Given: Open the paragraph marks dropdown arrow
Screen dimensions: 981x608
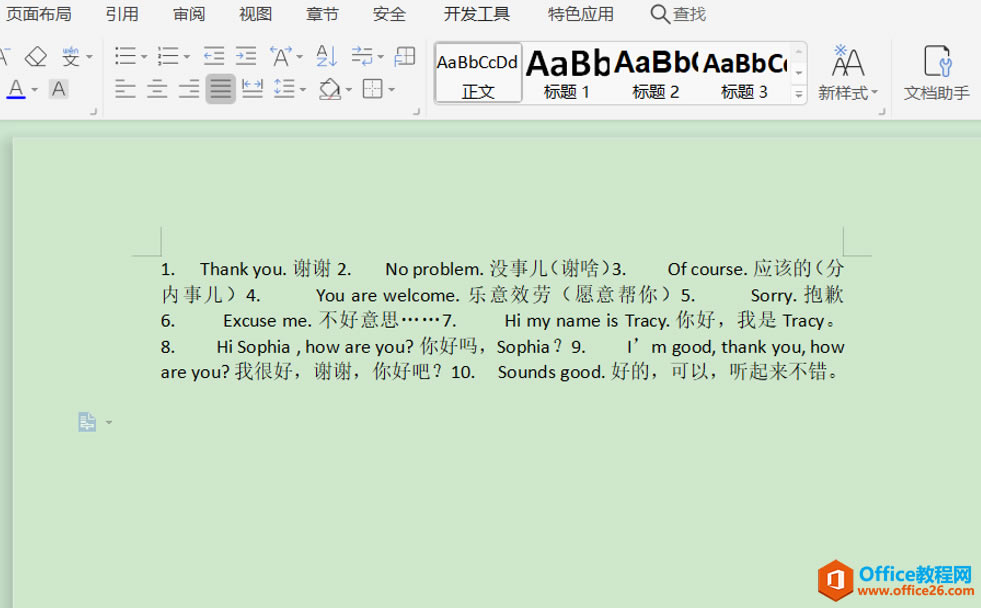Looking at the screenshot, I should click(380, 57).
